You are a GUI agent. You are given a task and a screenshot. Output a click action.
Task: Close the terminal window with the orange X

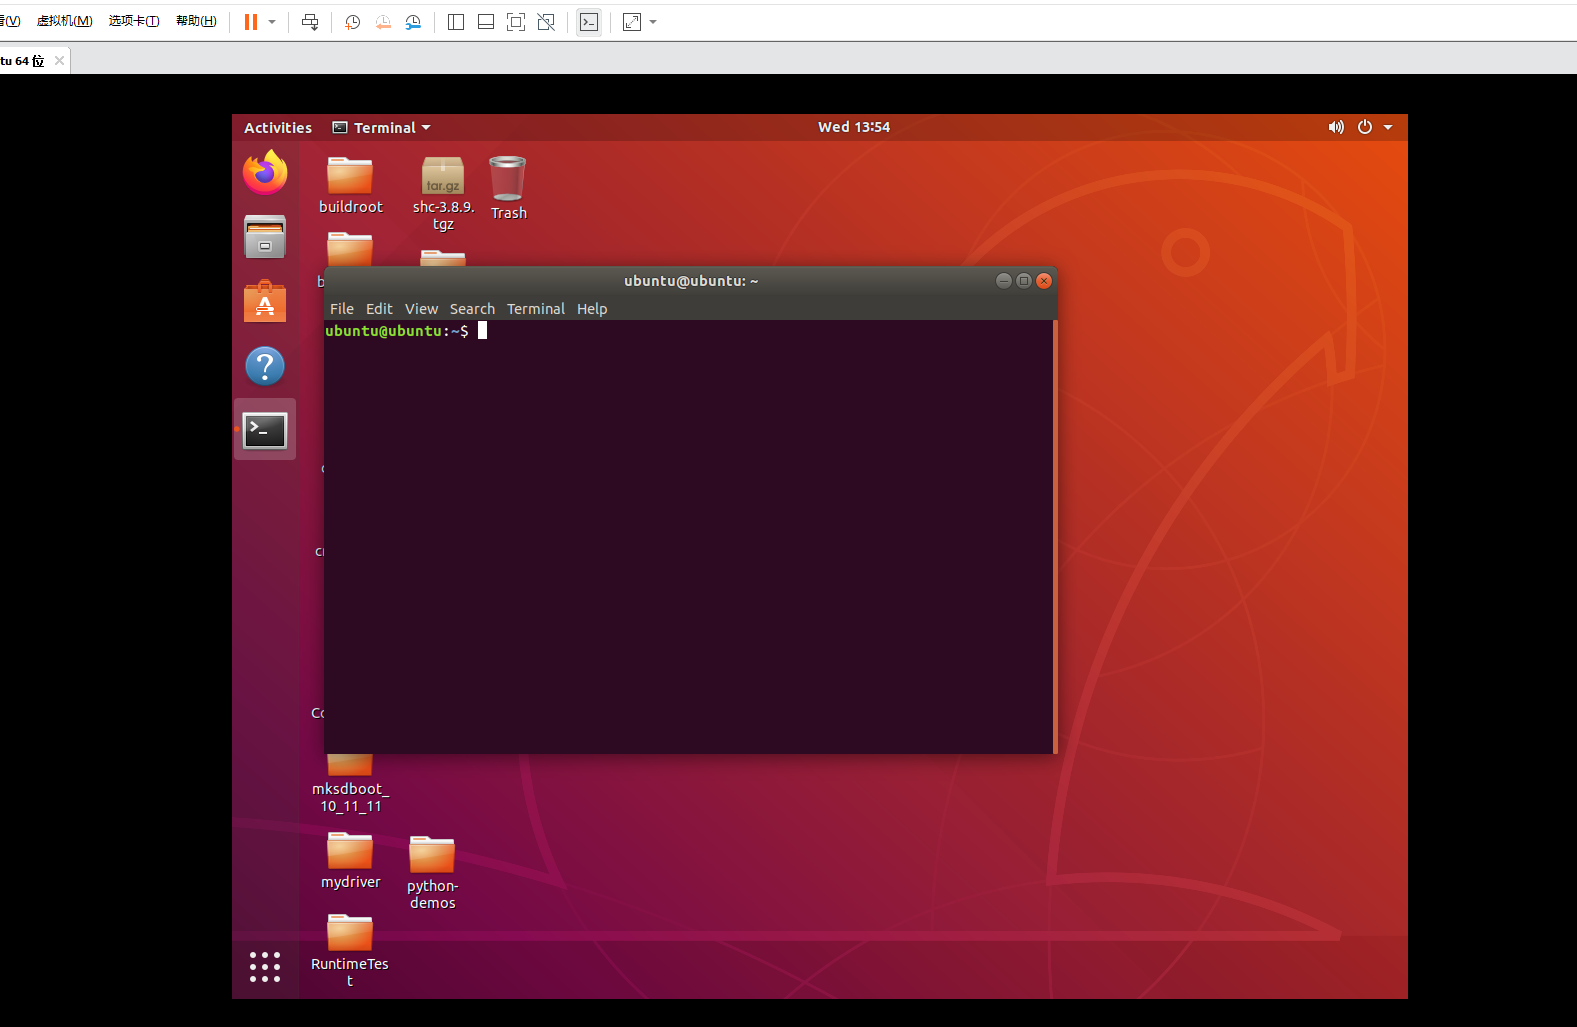click(1044, 281)
